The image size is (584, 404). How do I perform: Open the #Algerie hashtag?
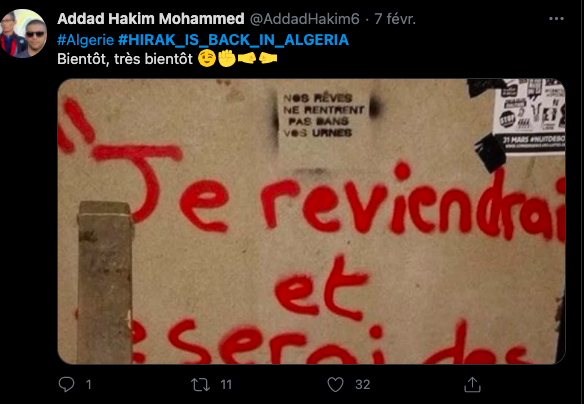pyautogui.click(x=85, y=39)
